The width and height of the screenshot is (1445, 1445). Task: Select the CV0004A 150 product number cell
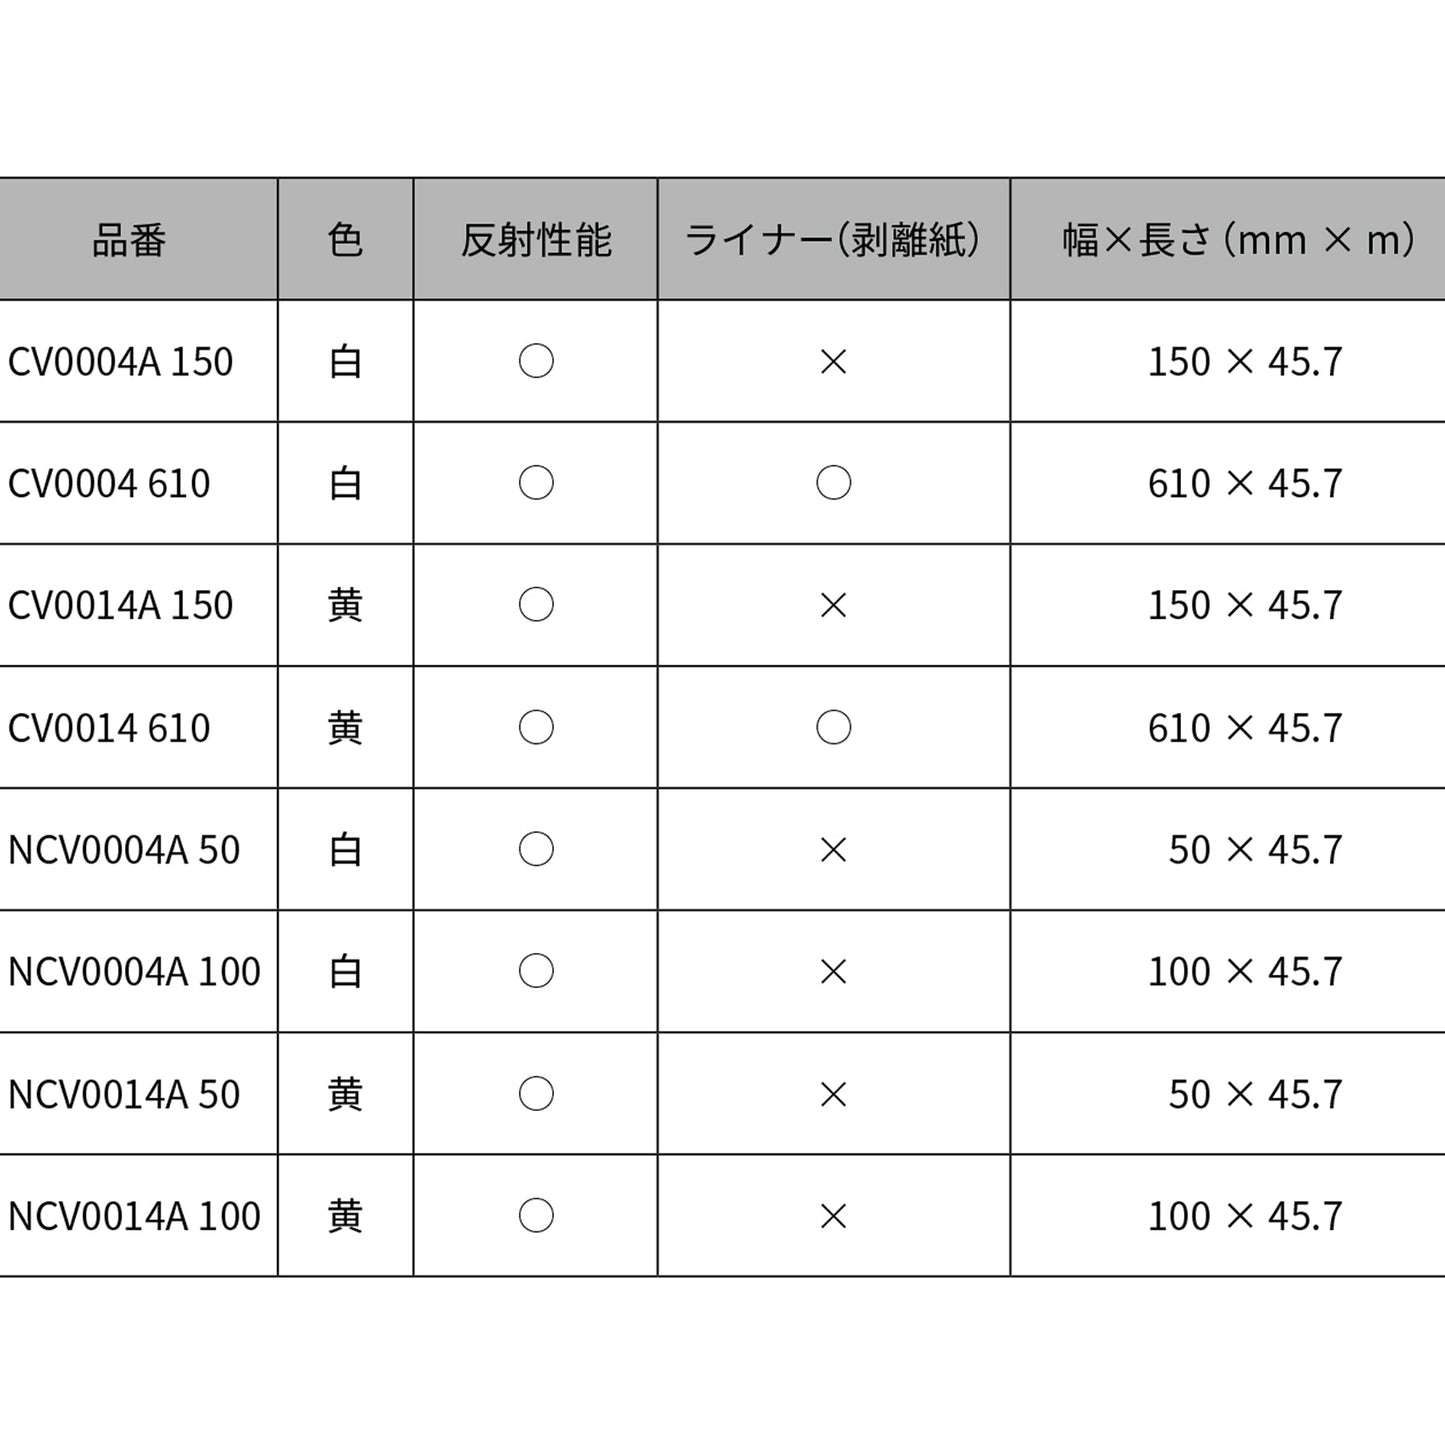[121, 362]
